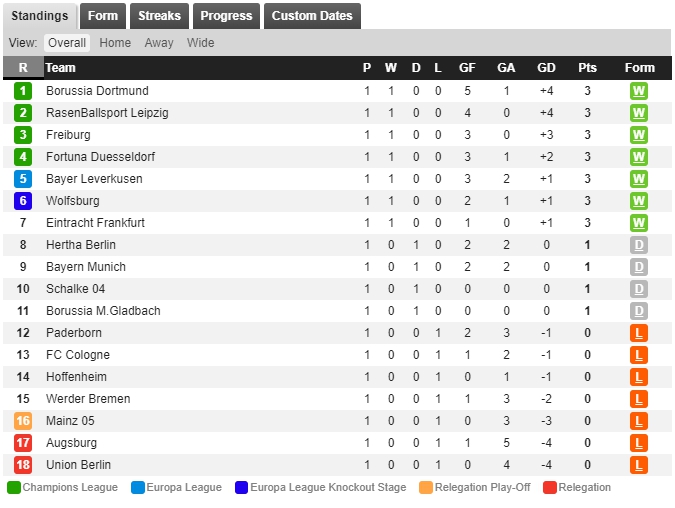Click Bayern Munich's D form icon
Image resolution: width=675 pixels, height=508 pixels.
pos(639,267)
